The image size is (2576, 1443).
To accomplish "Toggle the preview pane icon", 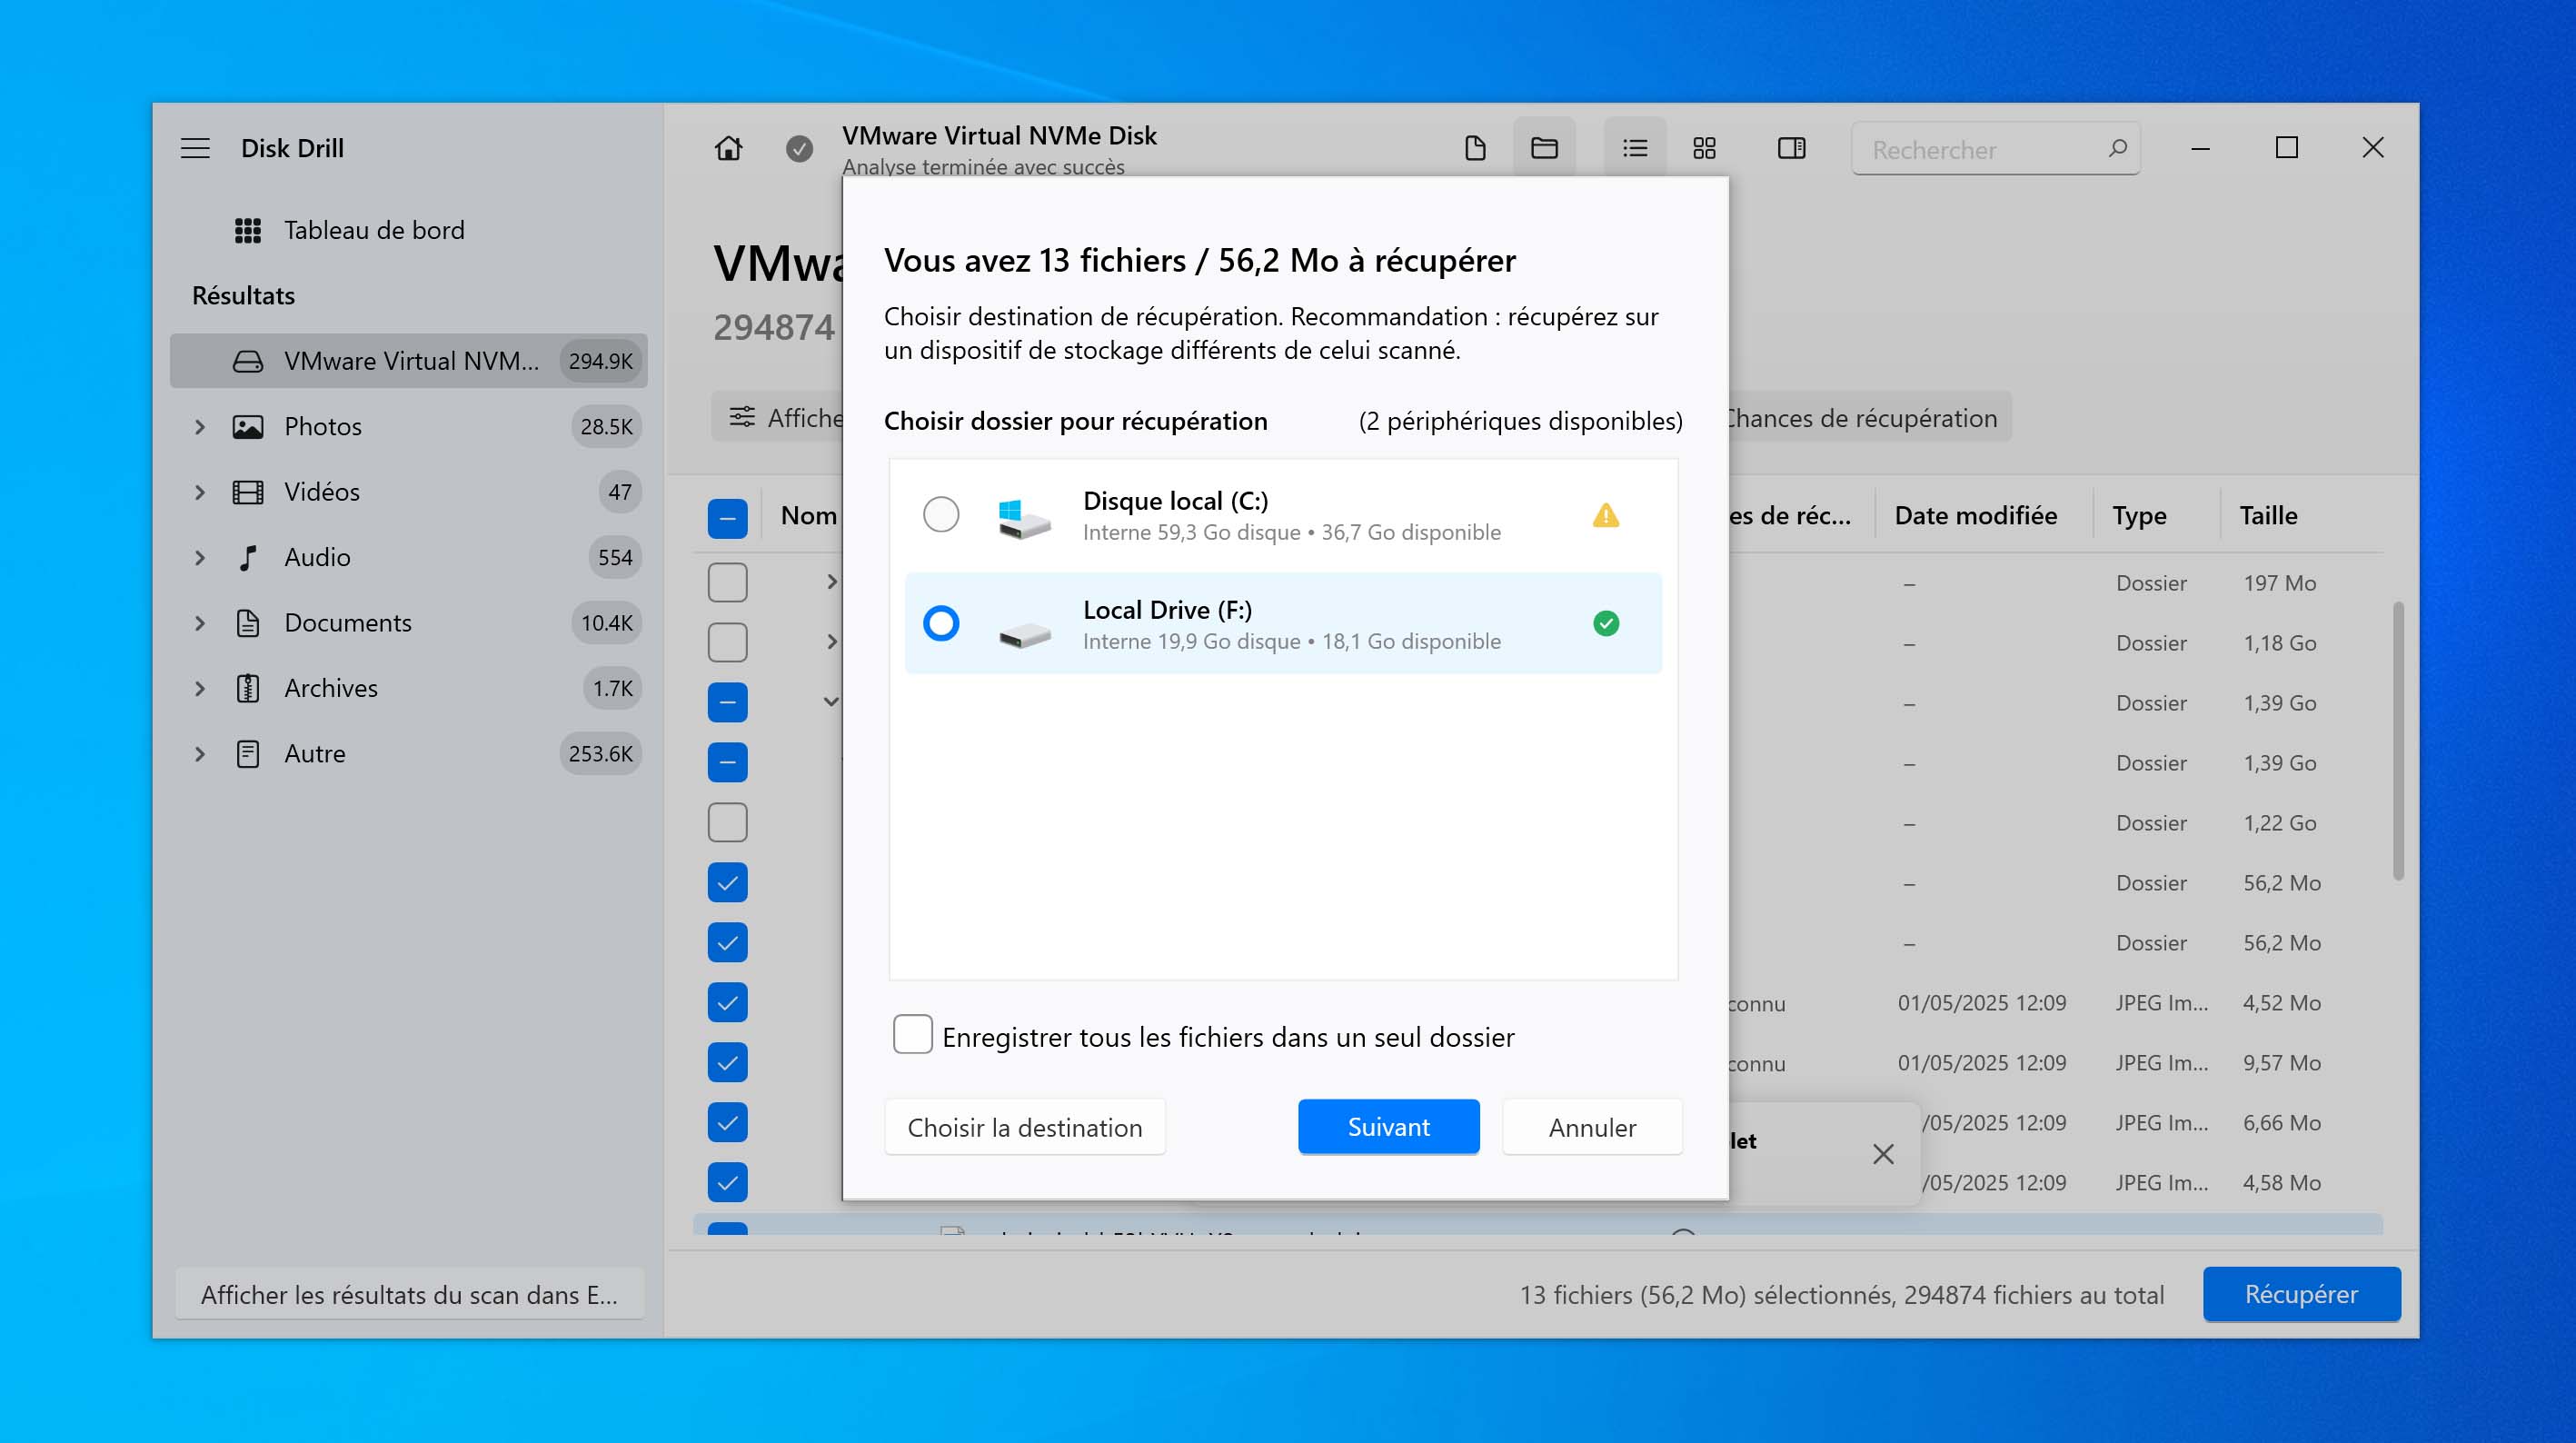I will (1791, 148).
